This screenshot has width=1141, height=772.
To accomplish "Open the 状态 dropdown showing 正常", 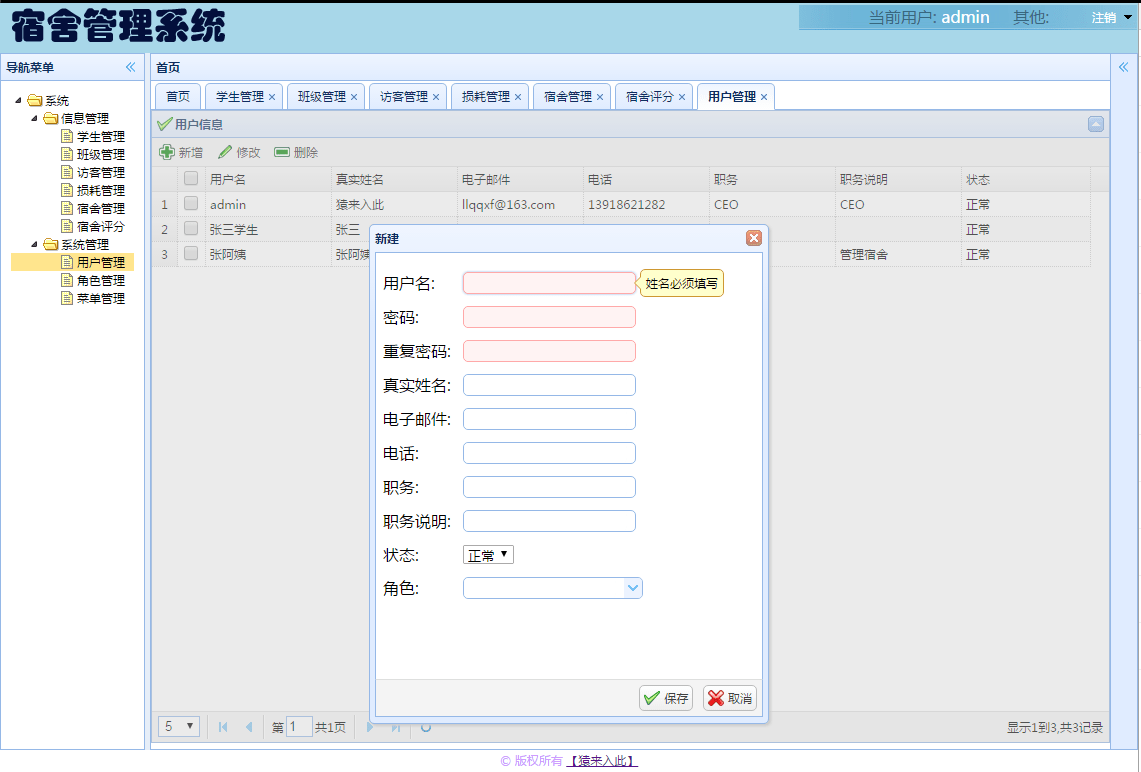I will (x=488, y=554).
